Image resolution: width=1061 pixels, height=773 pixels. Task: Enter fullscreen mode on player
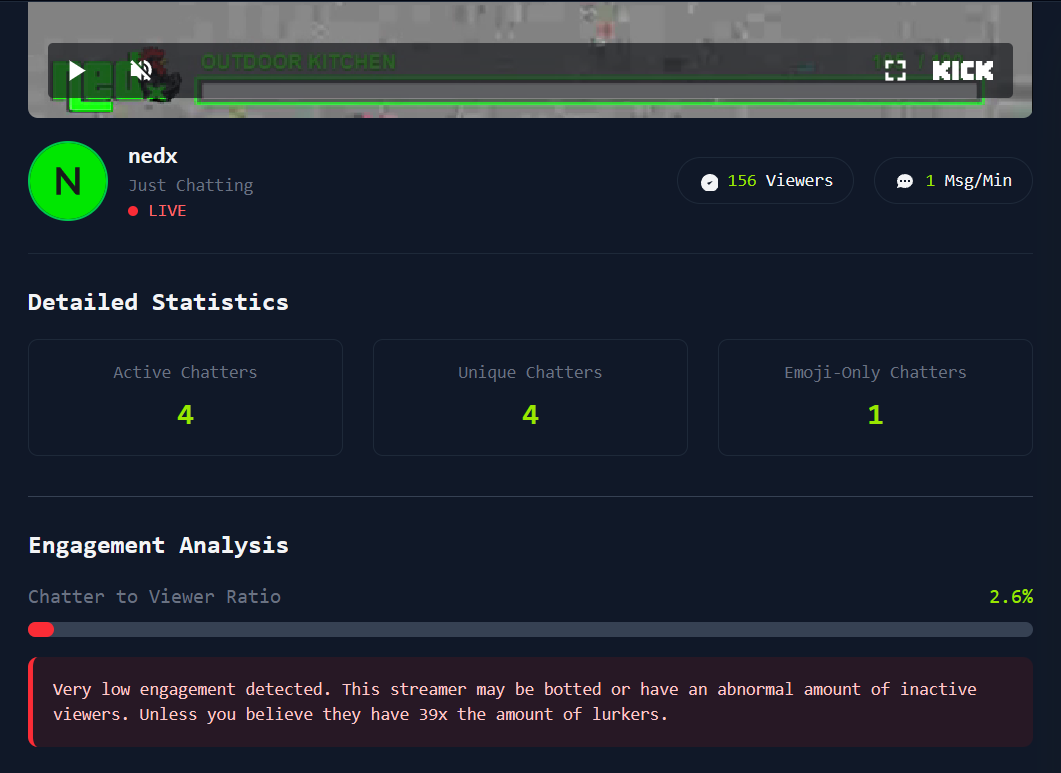895,70
